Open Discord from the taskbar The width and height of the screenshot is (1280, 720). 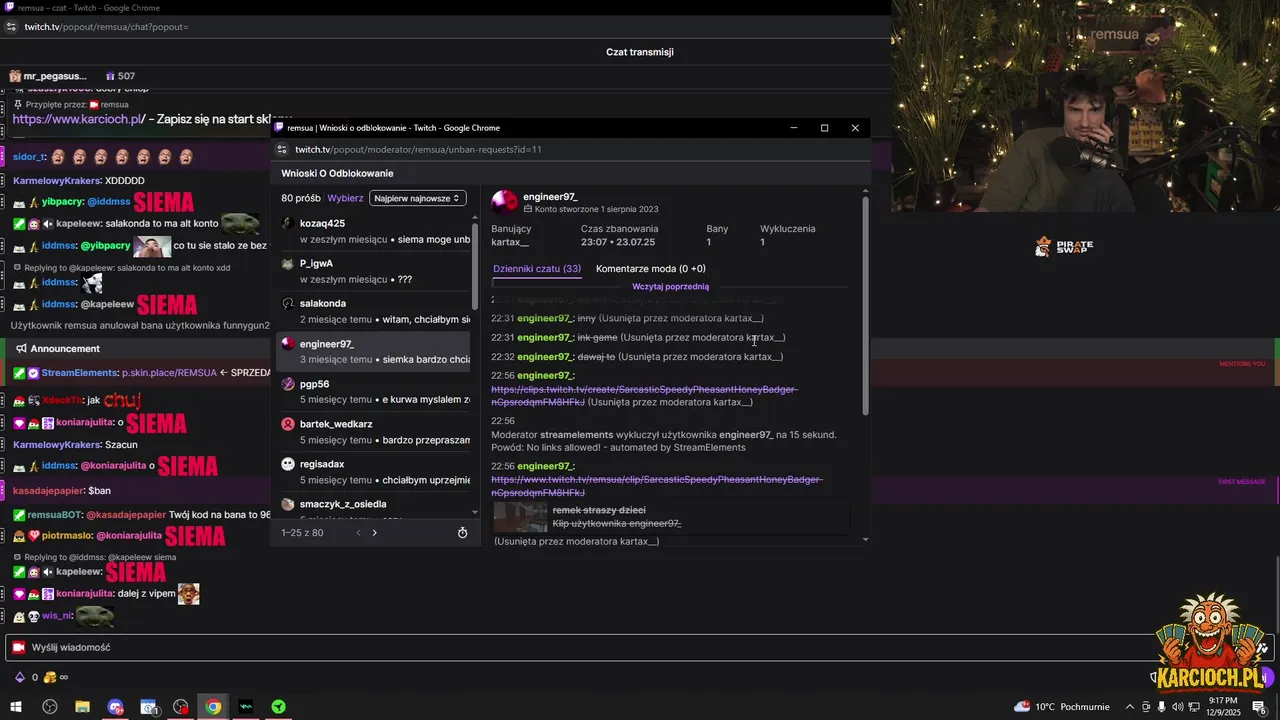pyautogui.click(x=115, y=707)
